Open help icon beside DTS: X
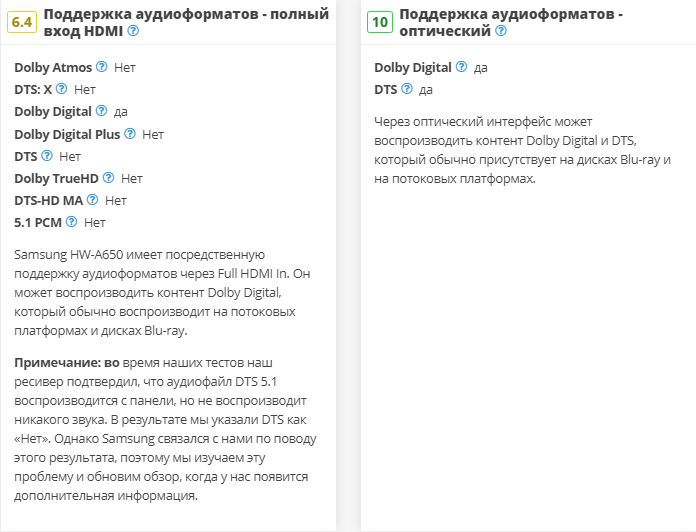Viewport: 696px width, 532px height. (62, 89)
